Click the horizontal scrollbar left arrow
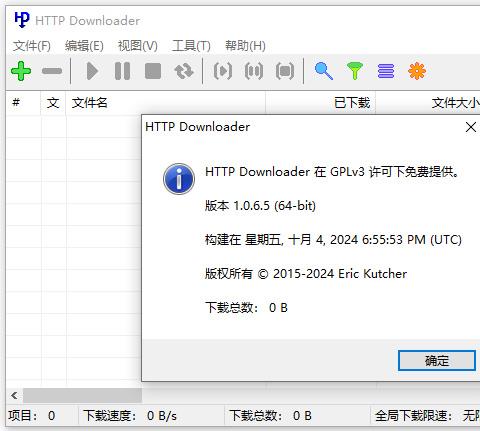This screenshot has height=431, width=480. [x=14, y=396]
